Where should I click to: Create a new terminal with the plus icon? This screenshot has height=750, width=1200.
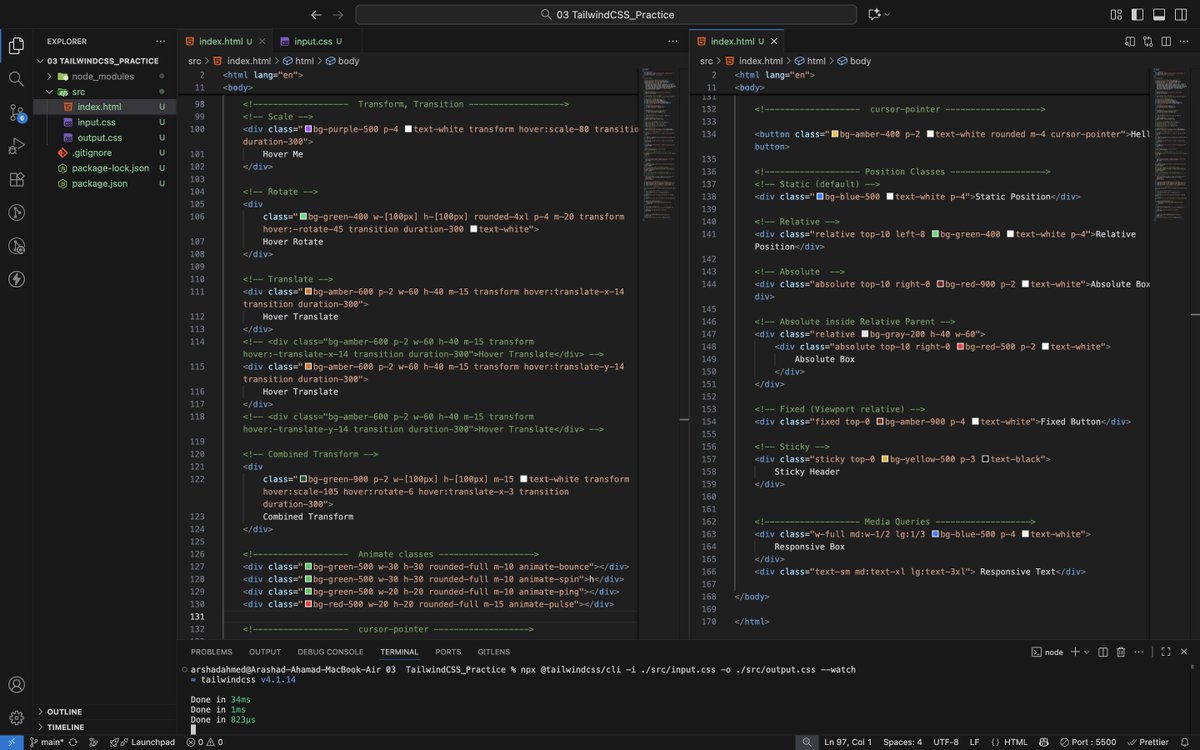(x=1076, y=651)
